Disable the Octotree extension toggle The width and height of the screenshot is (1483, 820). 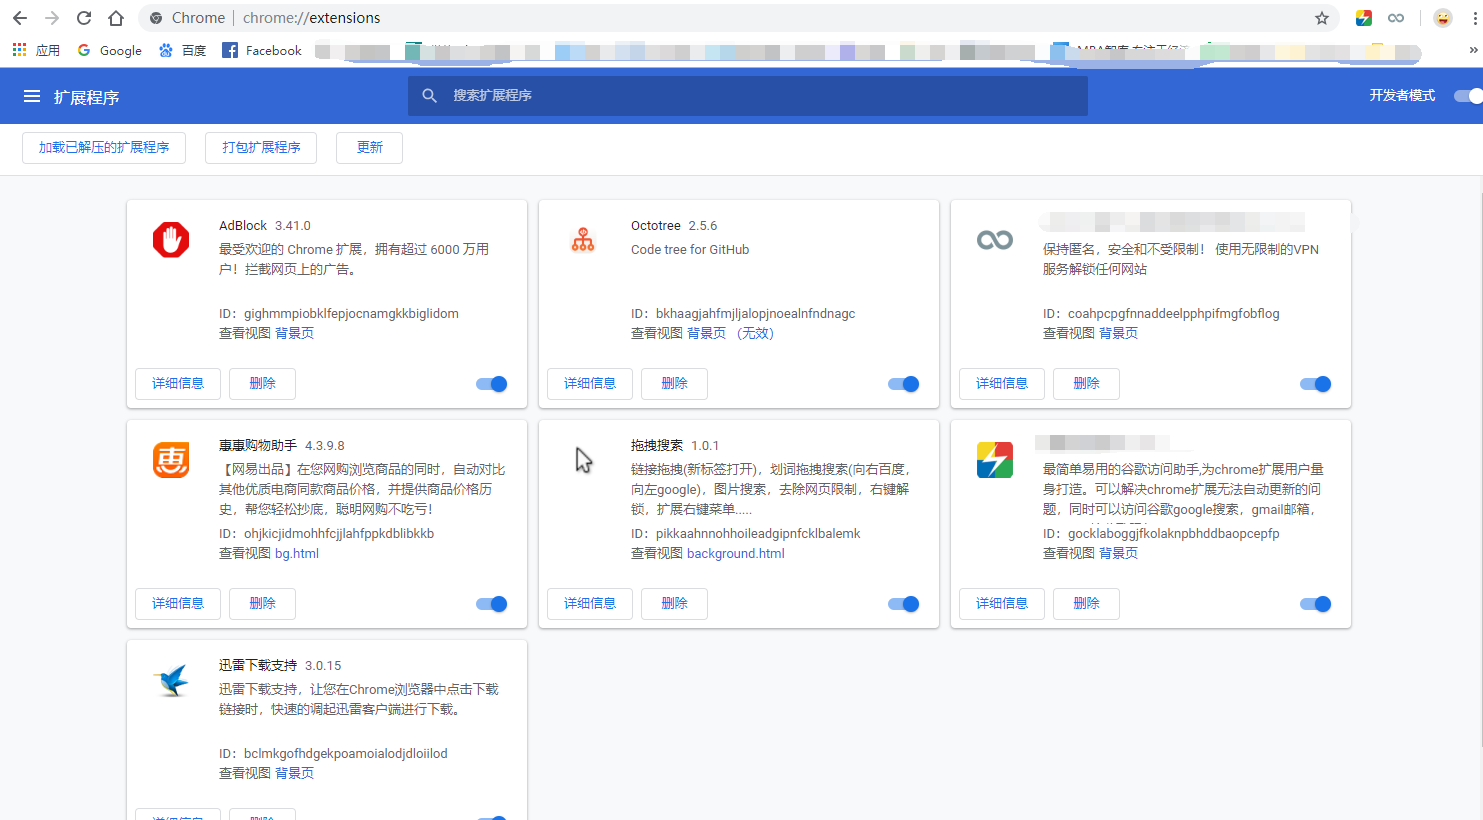coord(904,384)
